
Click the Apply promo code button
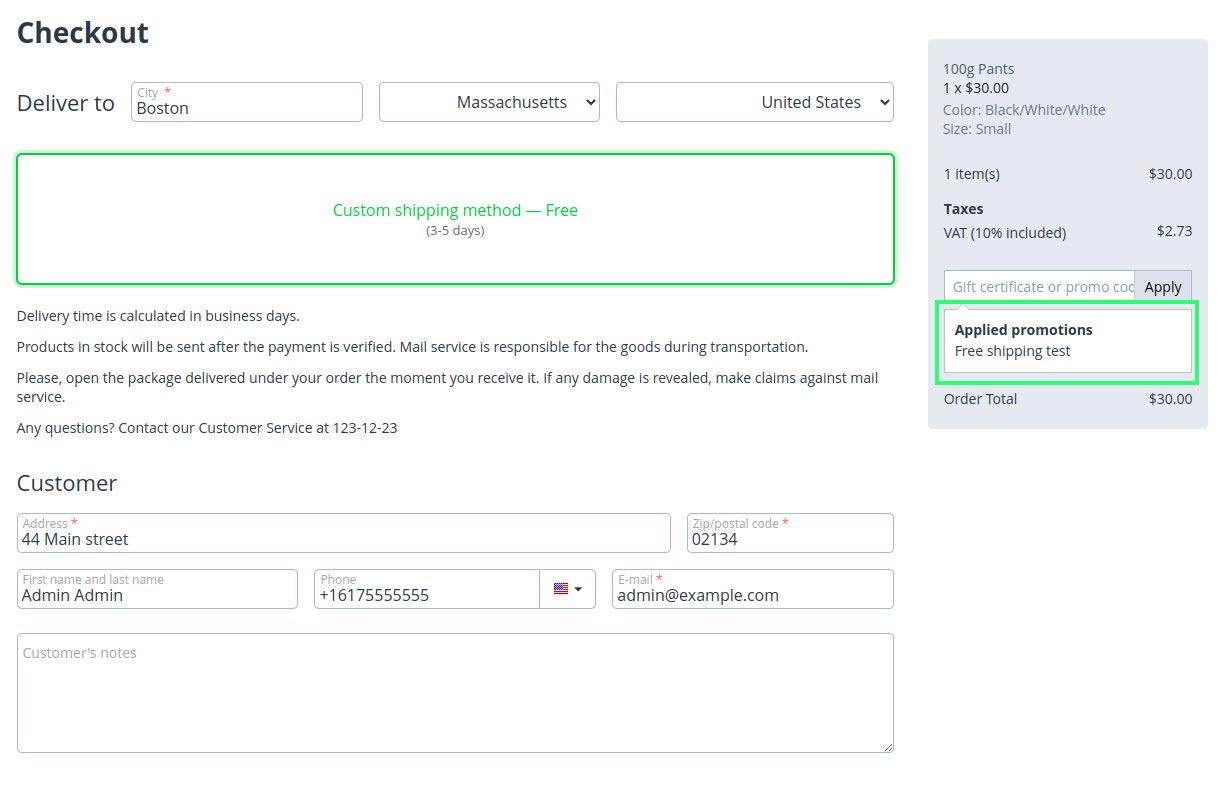point(1163,287)
